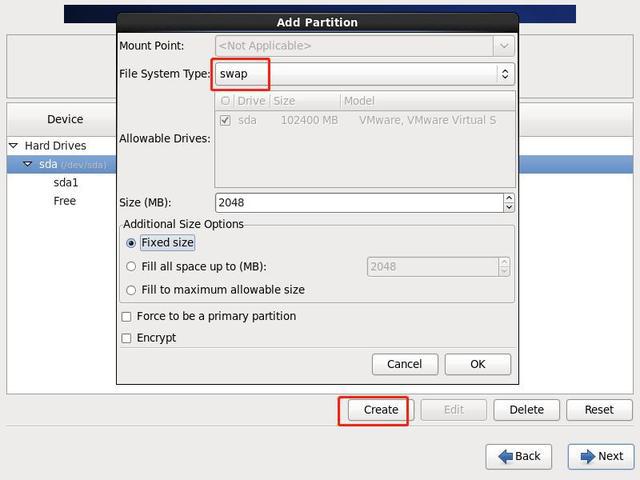Go Back to the previous installer step
The image size is (640, 480).
coord(519,457)
